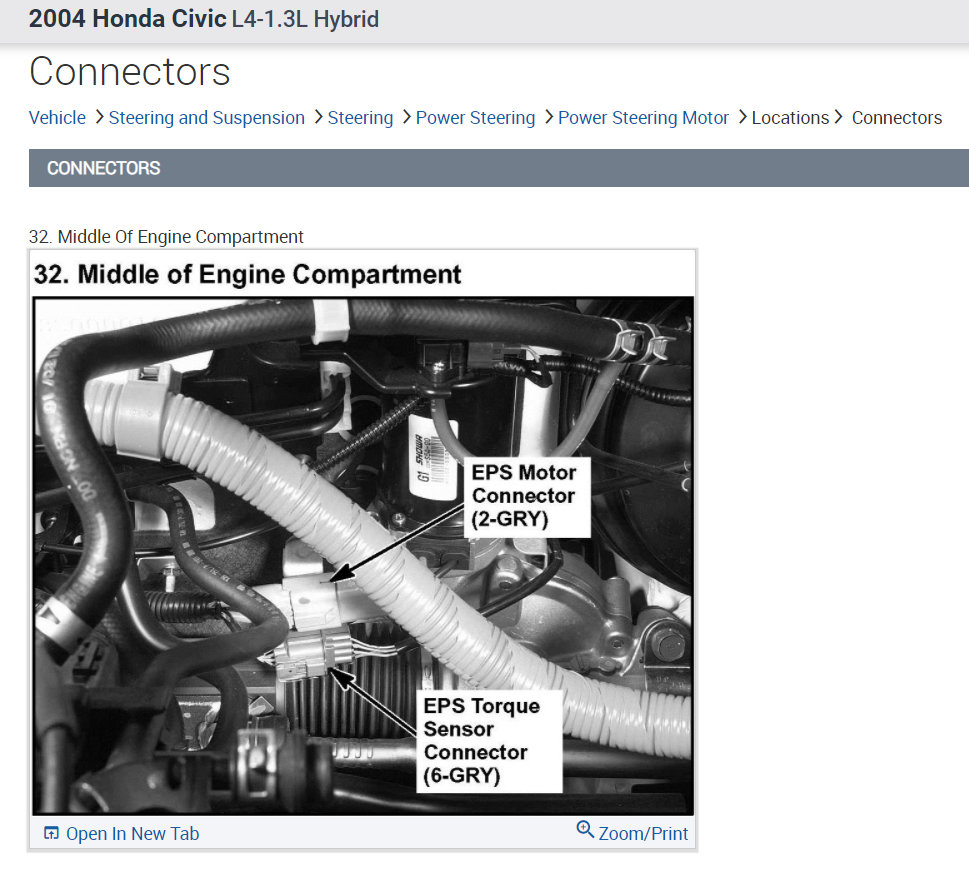Click the Open In New Tab icon
The image size is (969, 883).
(x=51, y=833)
